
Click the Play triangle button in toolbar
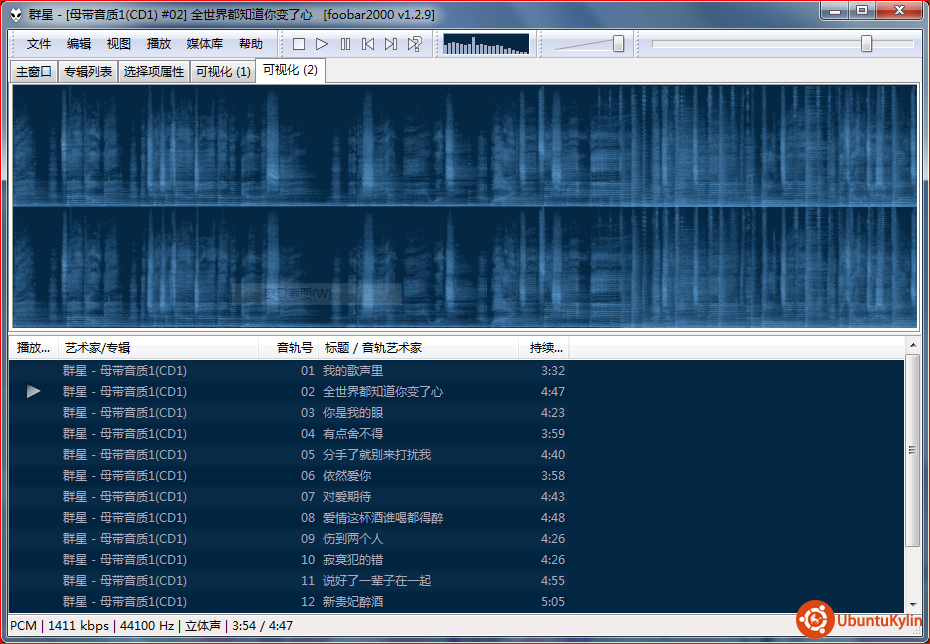322,44
